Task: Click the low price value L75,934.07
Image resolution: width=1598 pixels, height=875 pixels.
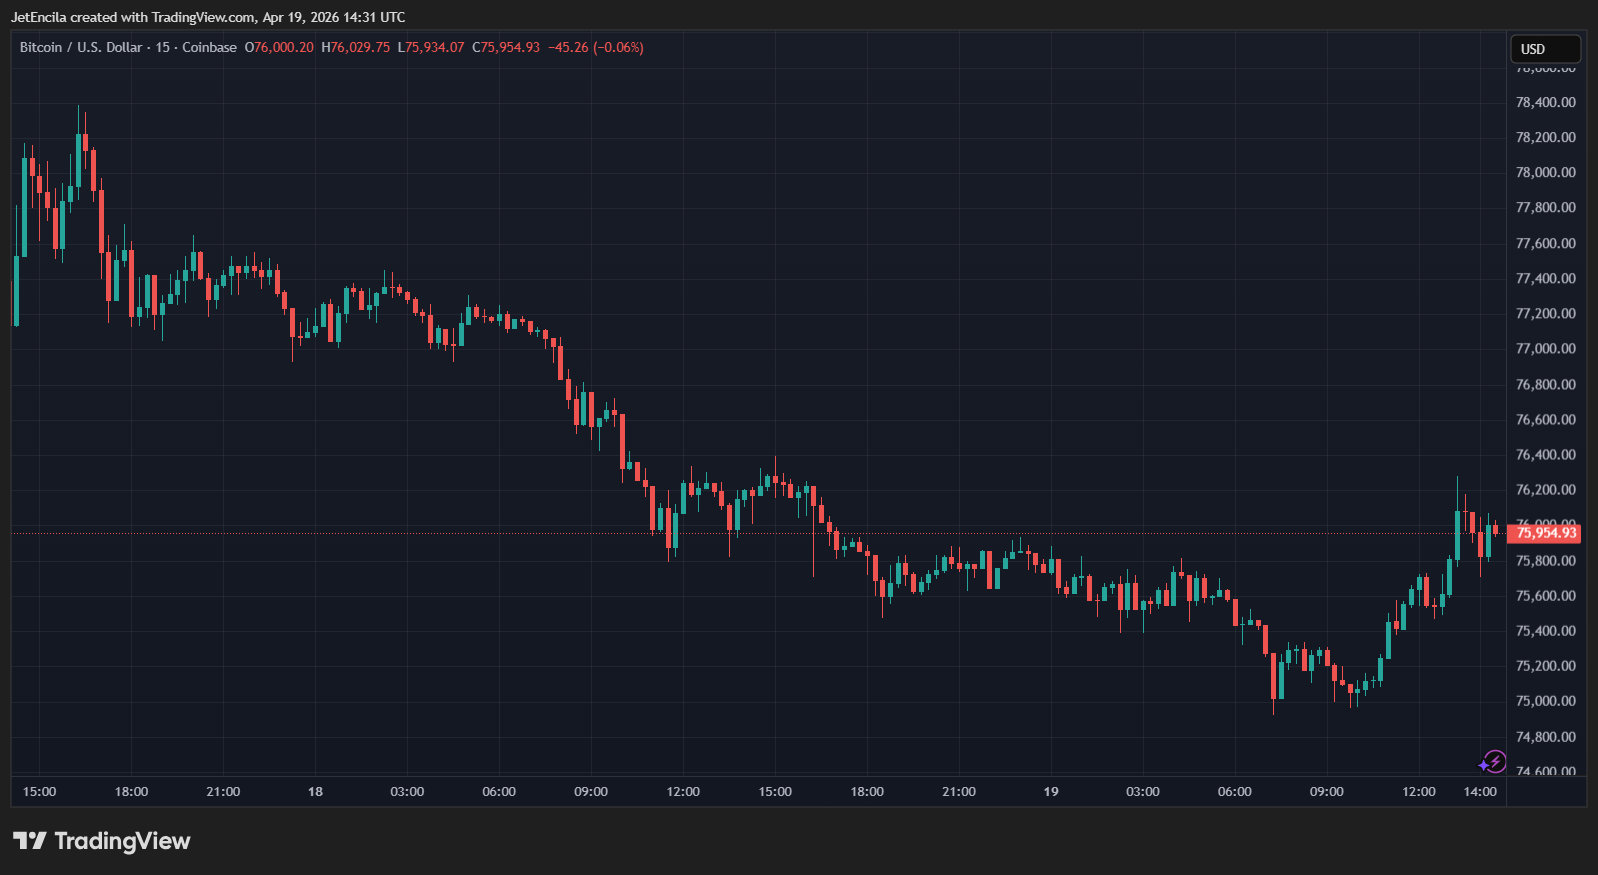Action: pos(431,47)
